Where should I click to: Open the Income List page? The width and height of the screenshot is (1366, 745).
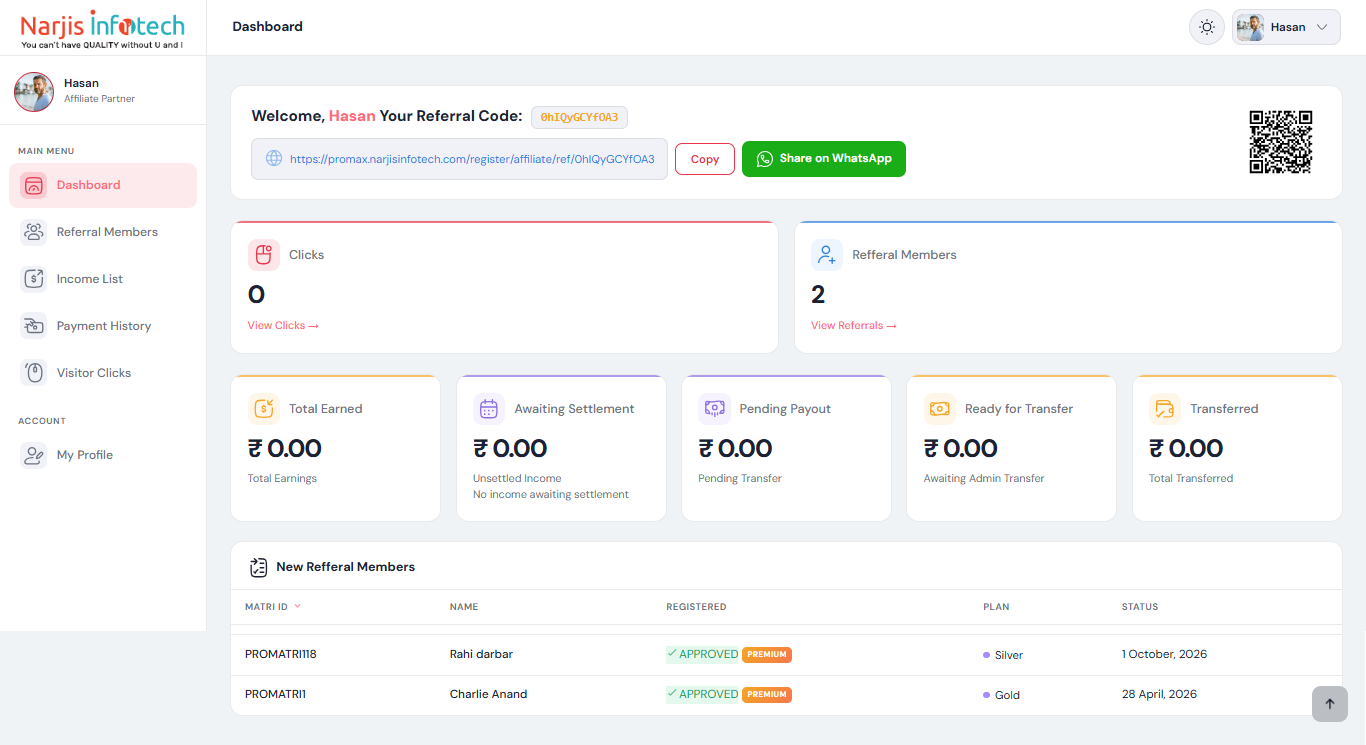pos(103,279)
